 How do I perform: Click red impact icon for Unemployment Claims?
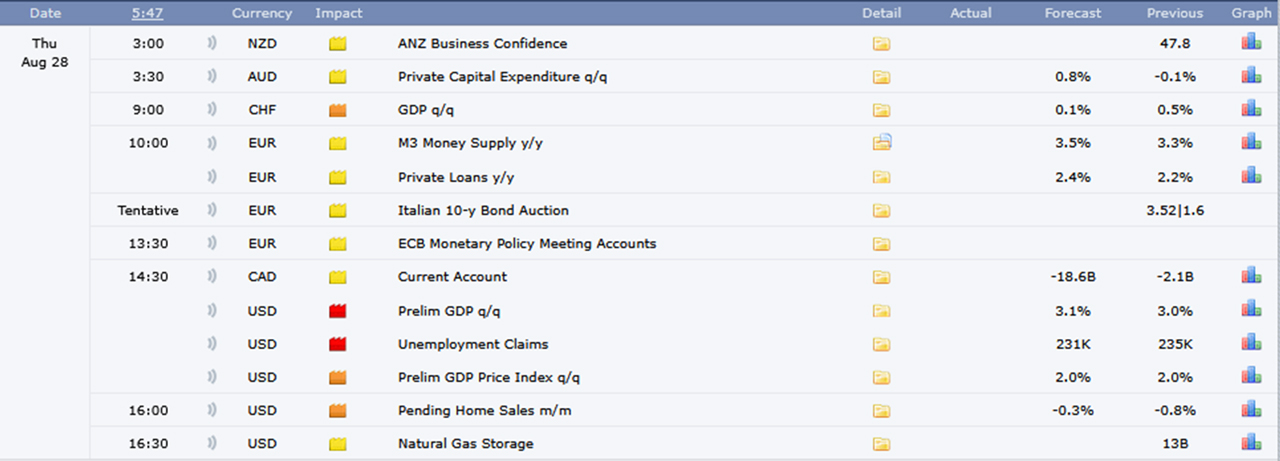point(338,344)
